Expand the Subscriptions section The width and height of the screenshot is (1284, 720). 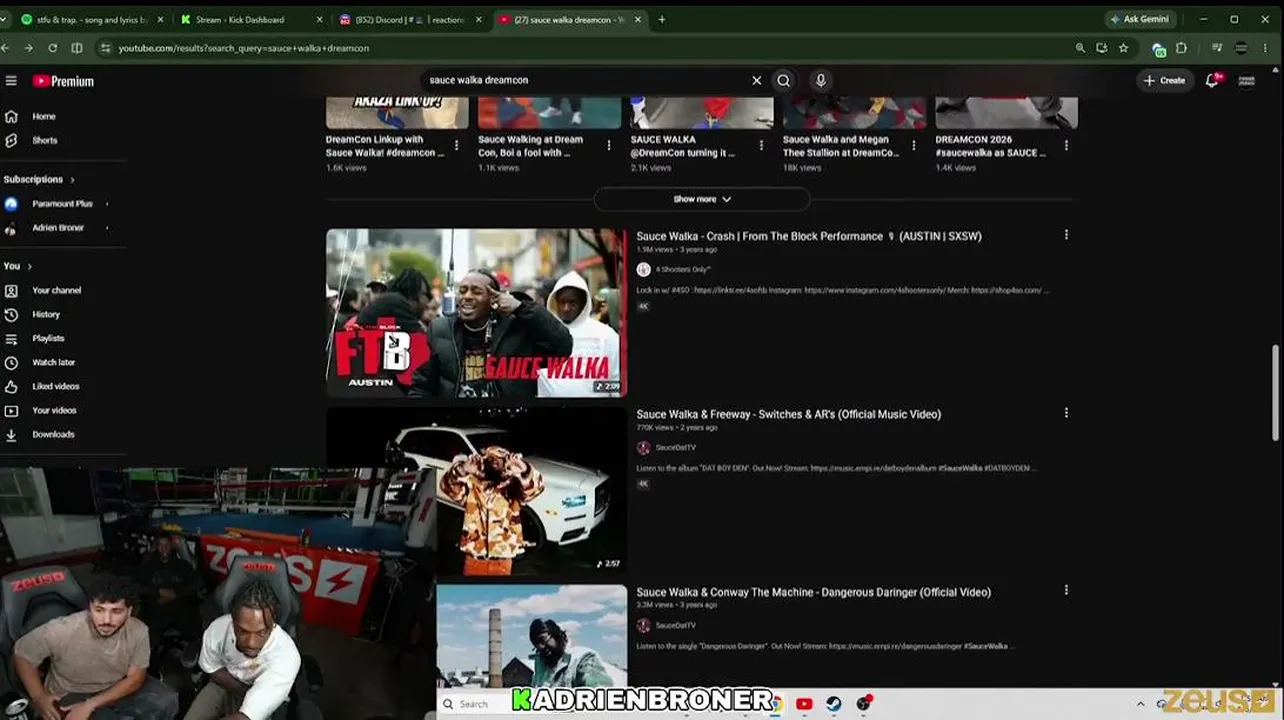click(40, 179)
